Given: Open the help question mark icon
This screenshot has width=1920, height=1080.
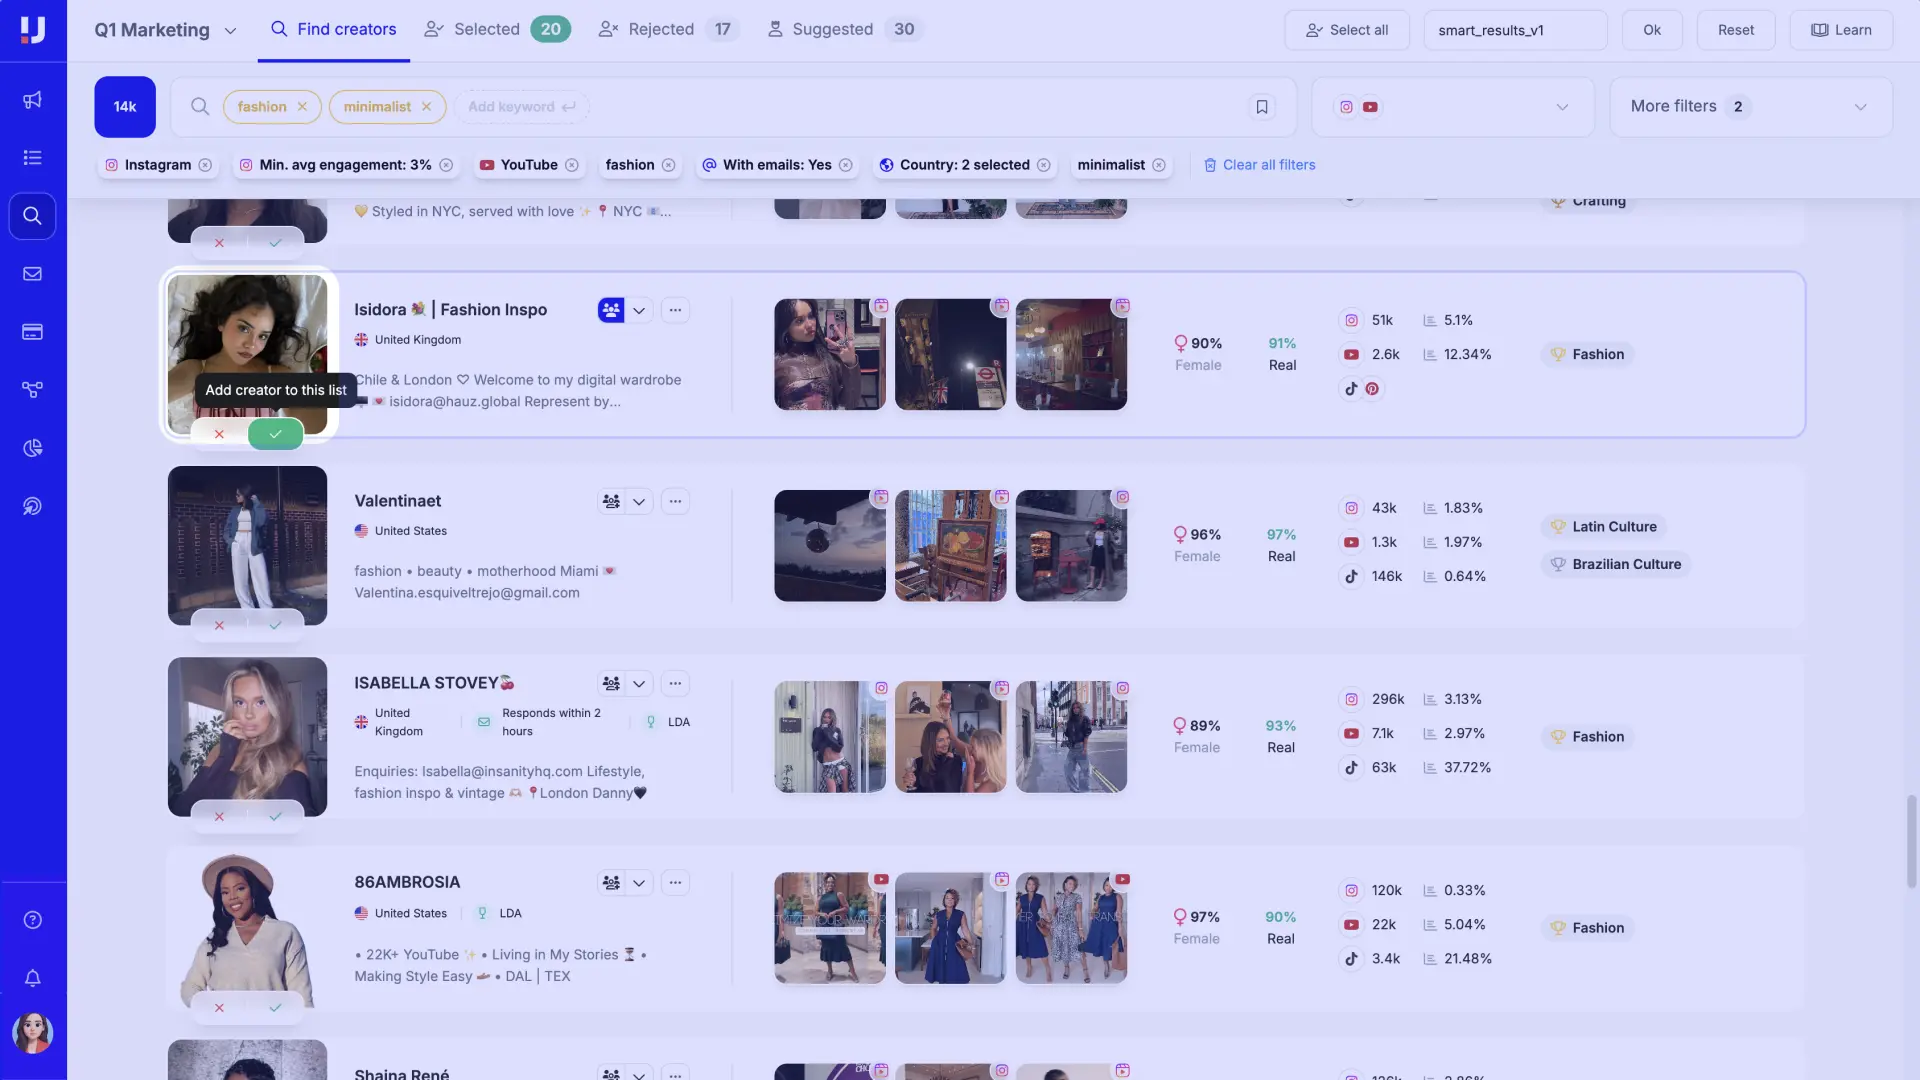Looking at the screenshot, I should (32, 920).
